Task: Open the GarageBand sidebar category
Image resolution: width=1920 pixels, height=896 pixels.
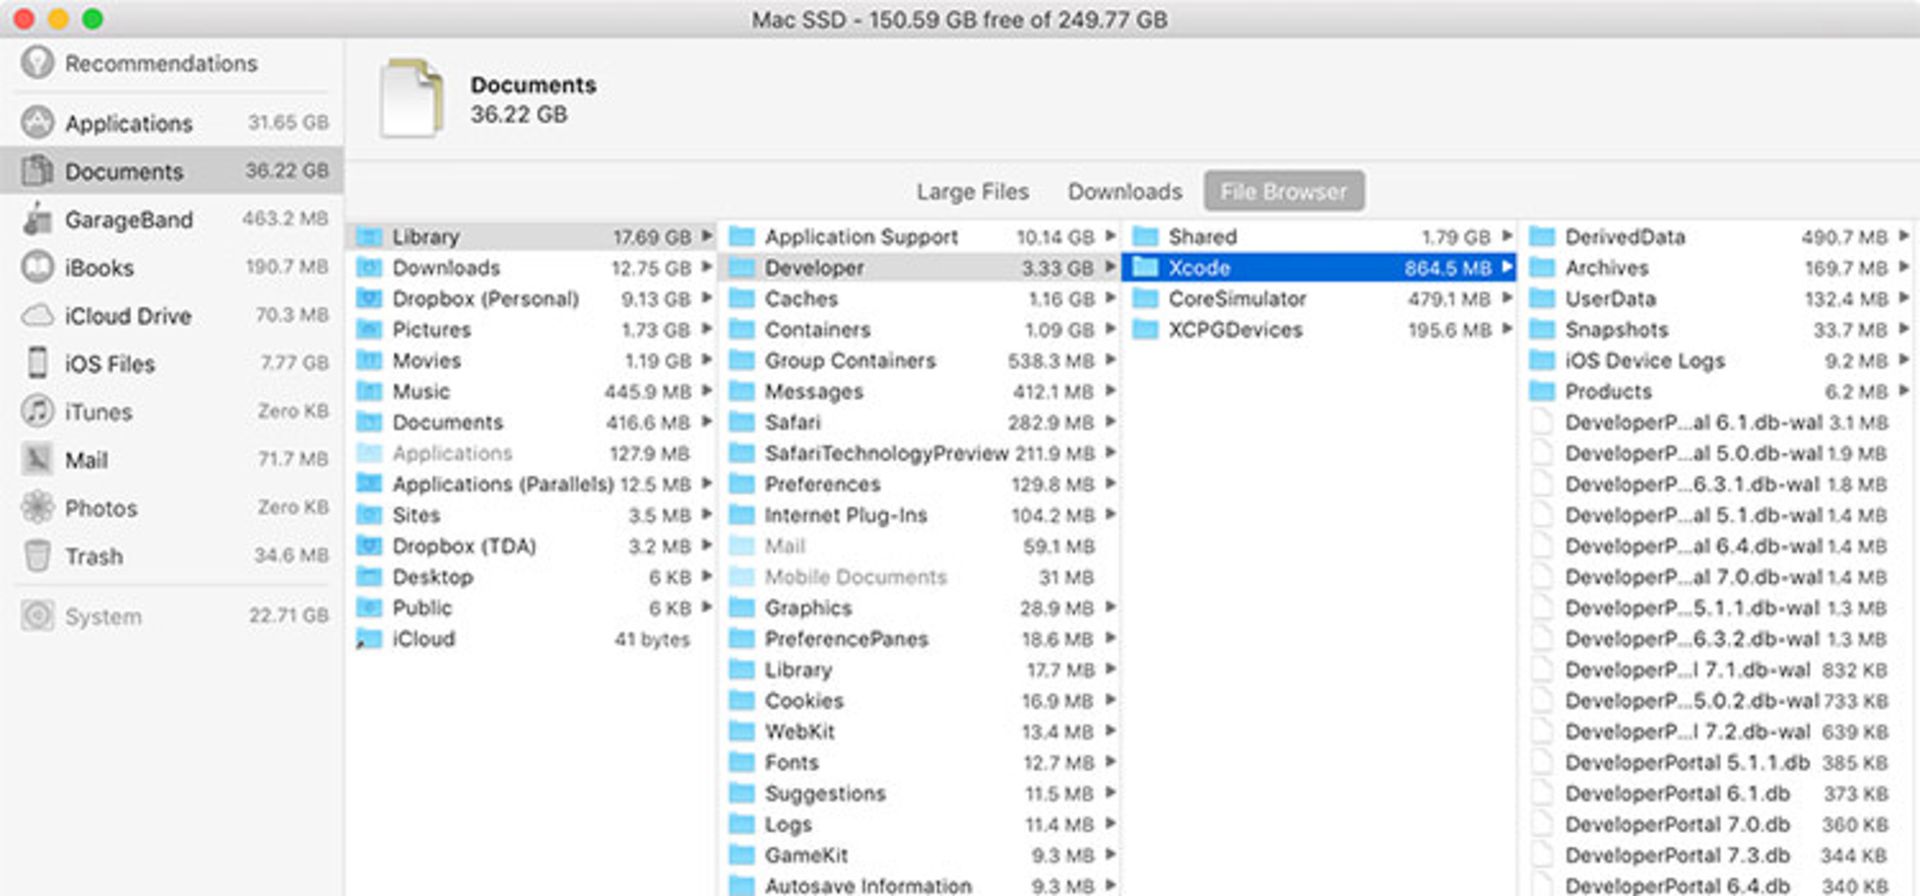Action: [172, 219]
